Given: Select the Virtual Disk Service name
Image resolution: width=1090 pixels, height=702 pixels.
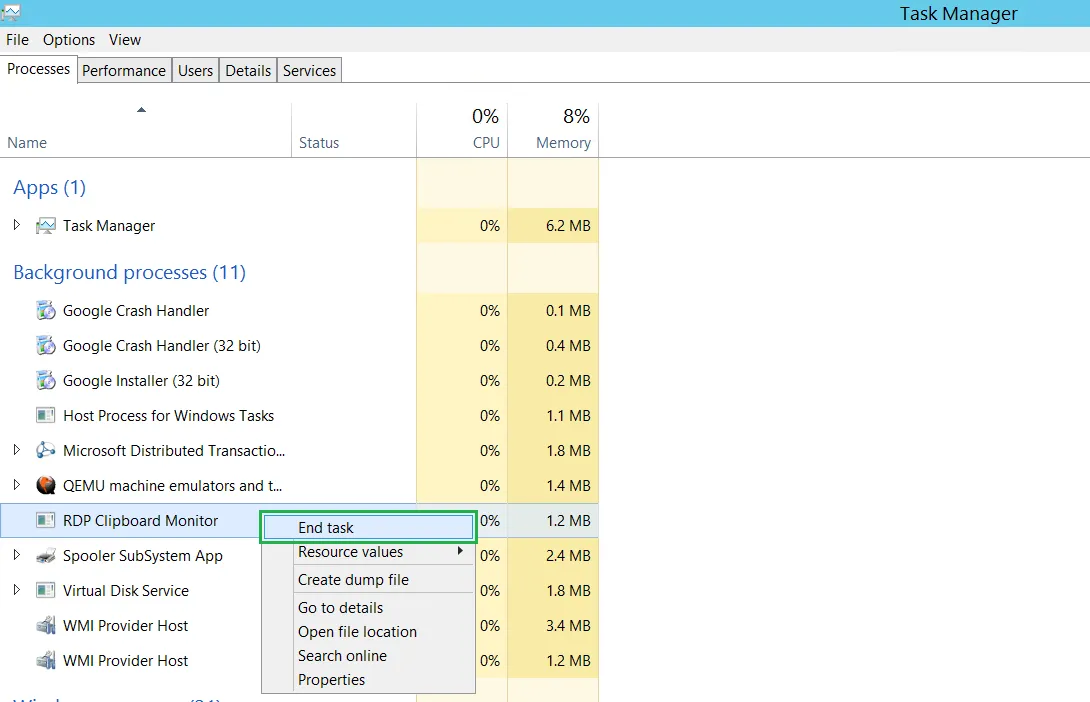Looking at the screenshot, I should (126, 591).
